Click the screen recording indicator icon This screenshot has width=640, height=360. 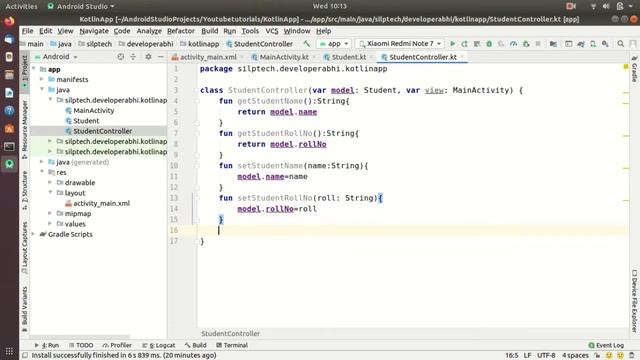[x=571, y=6]
